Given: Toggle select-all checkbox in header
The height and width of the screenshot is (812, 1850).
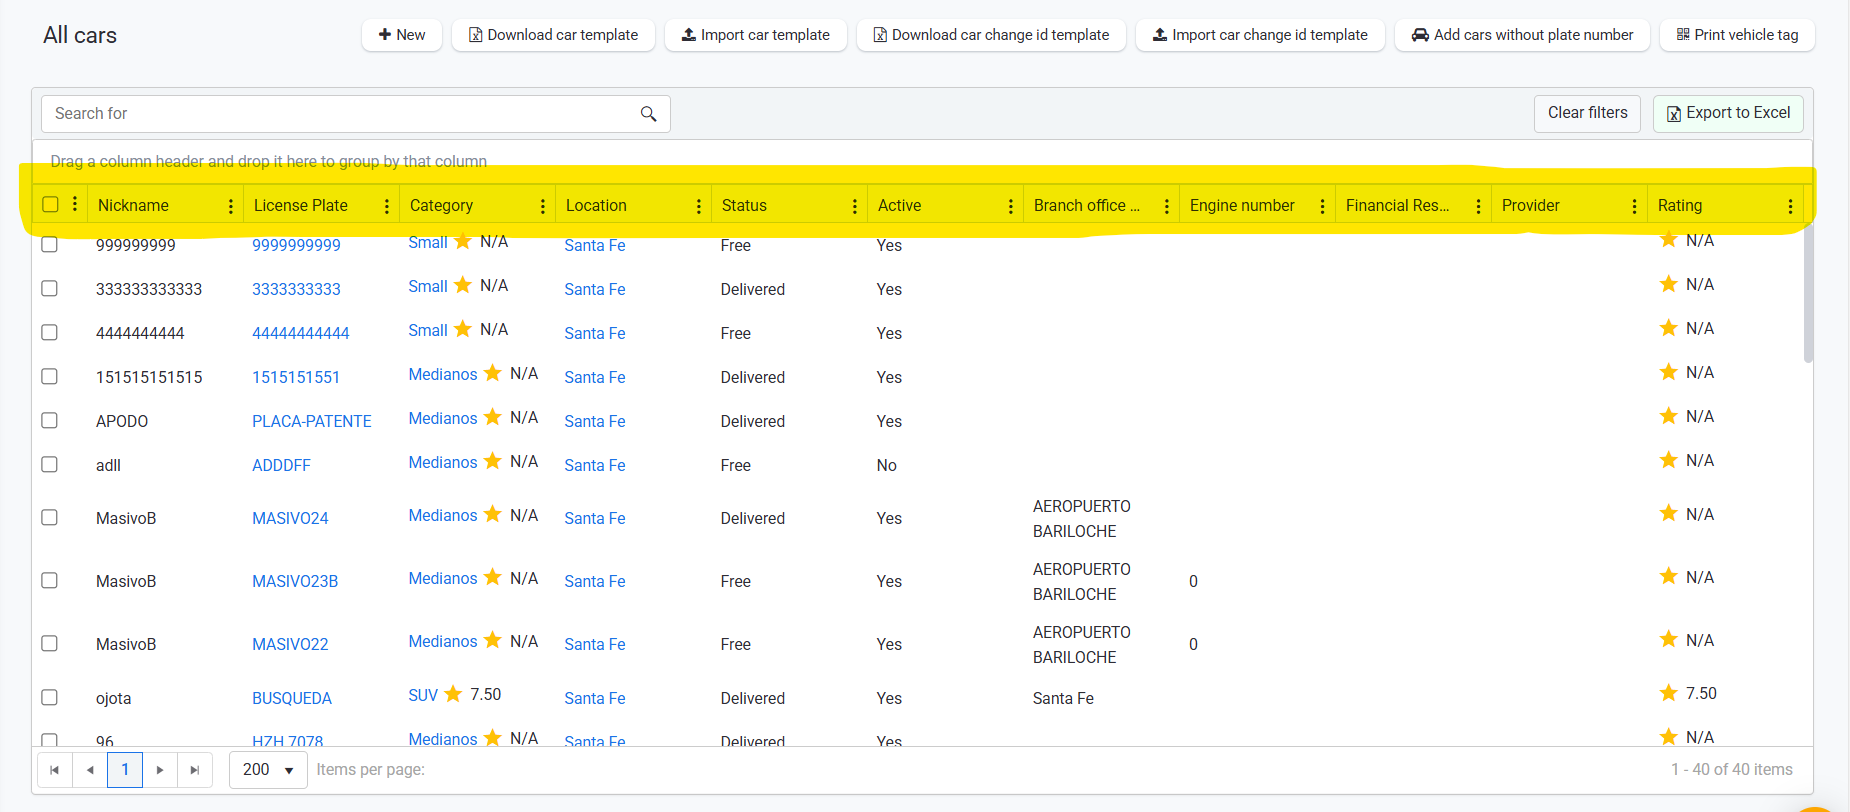Looking at the screenshot, I should [50, 204].
